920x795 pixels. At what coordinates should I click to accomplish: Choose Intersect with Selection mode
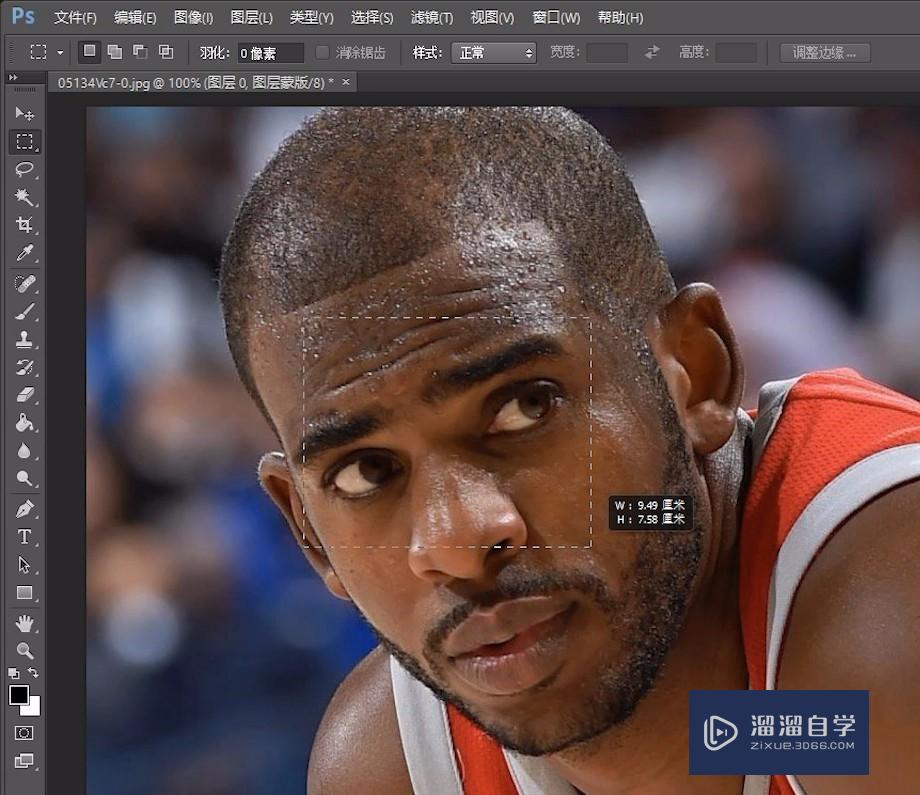pos(166,52)
